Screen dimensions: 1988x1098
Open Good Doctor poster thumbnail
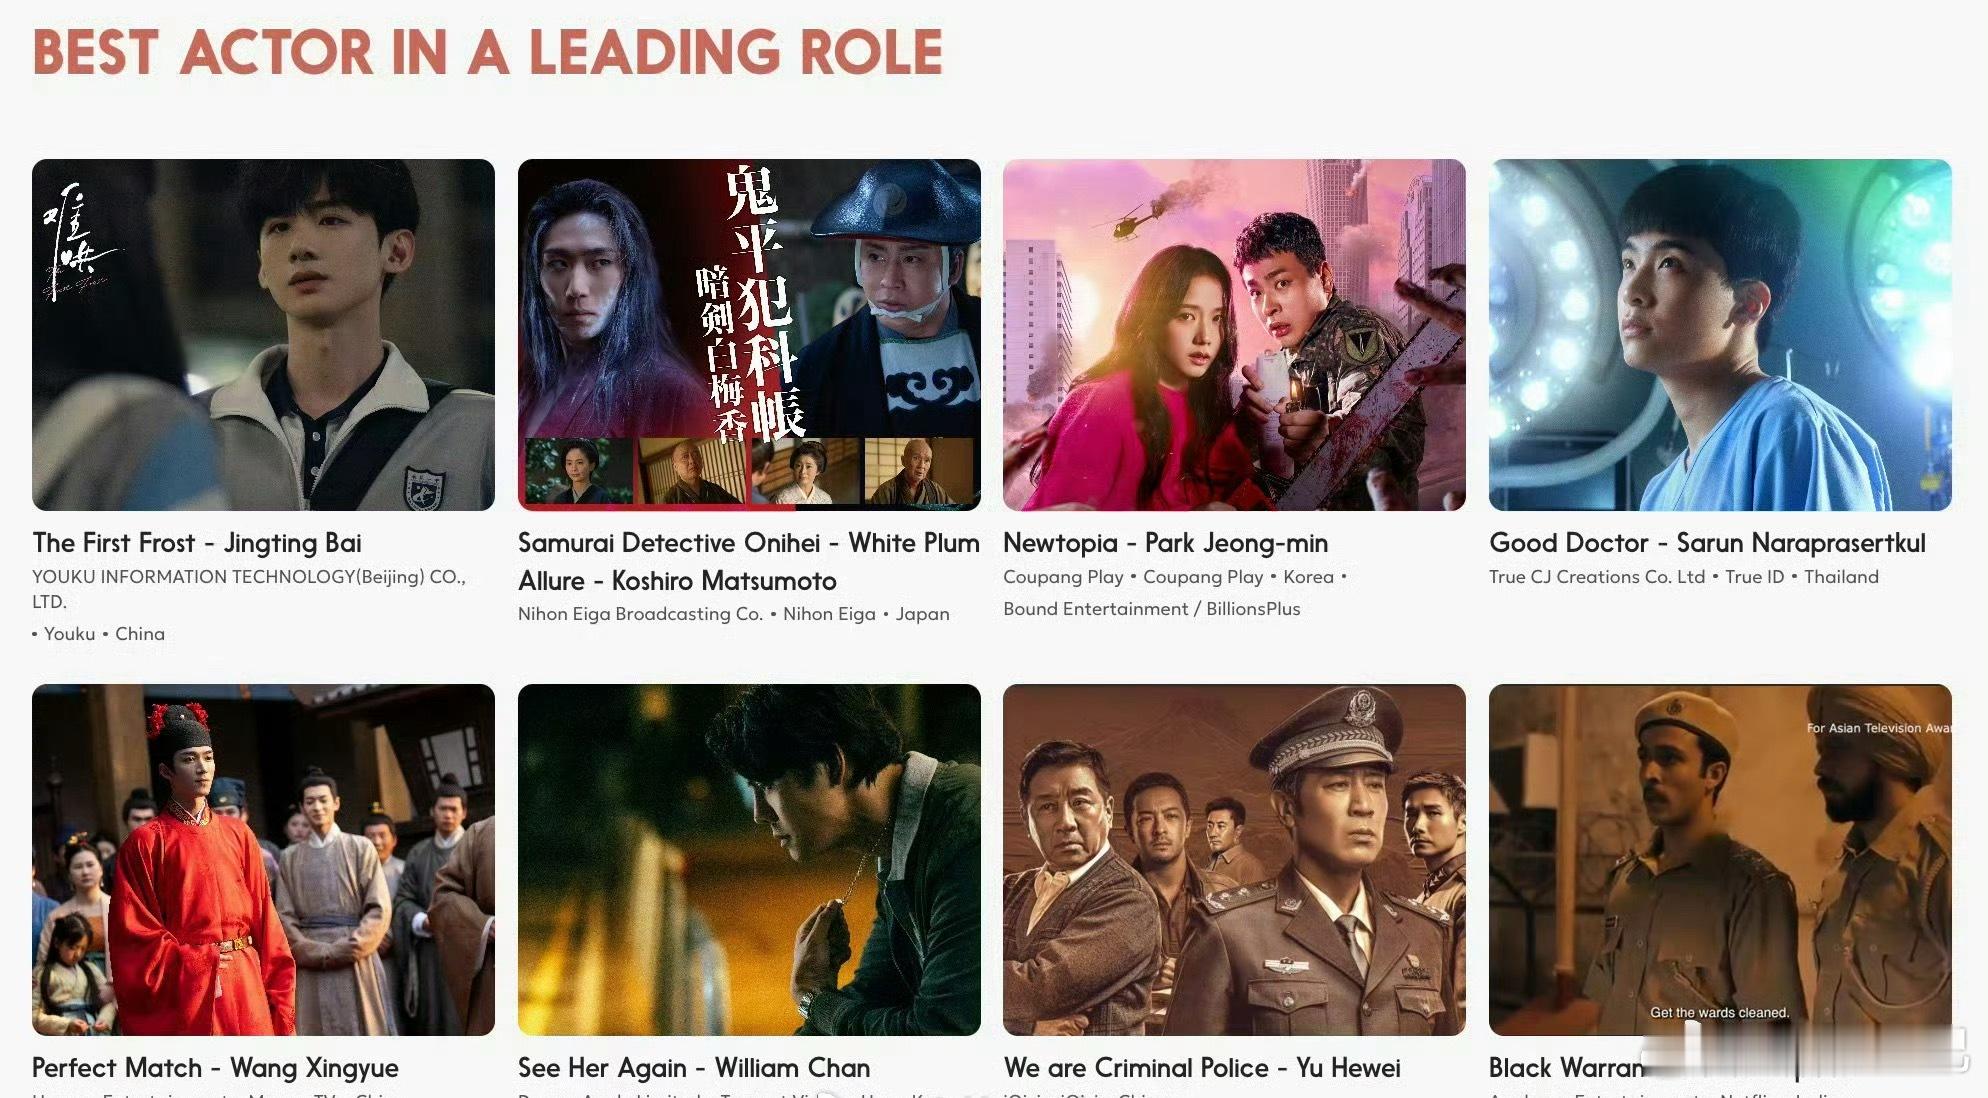pyautogui.click(x=1720, y=335)
